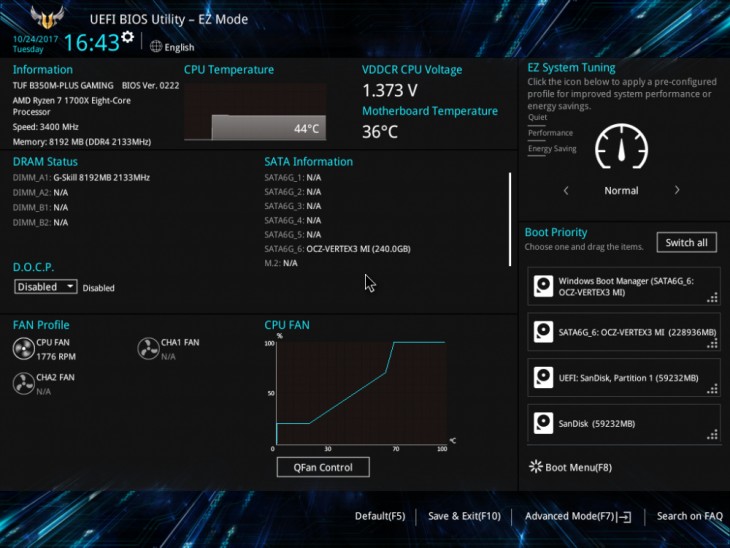Click Save & Exit(F10)
The width and height of the screenshot is (730, 548).
pyautogui.click(x=464, y=516)
